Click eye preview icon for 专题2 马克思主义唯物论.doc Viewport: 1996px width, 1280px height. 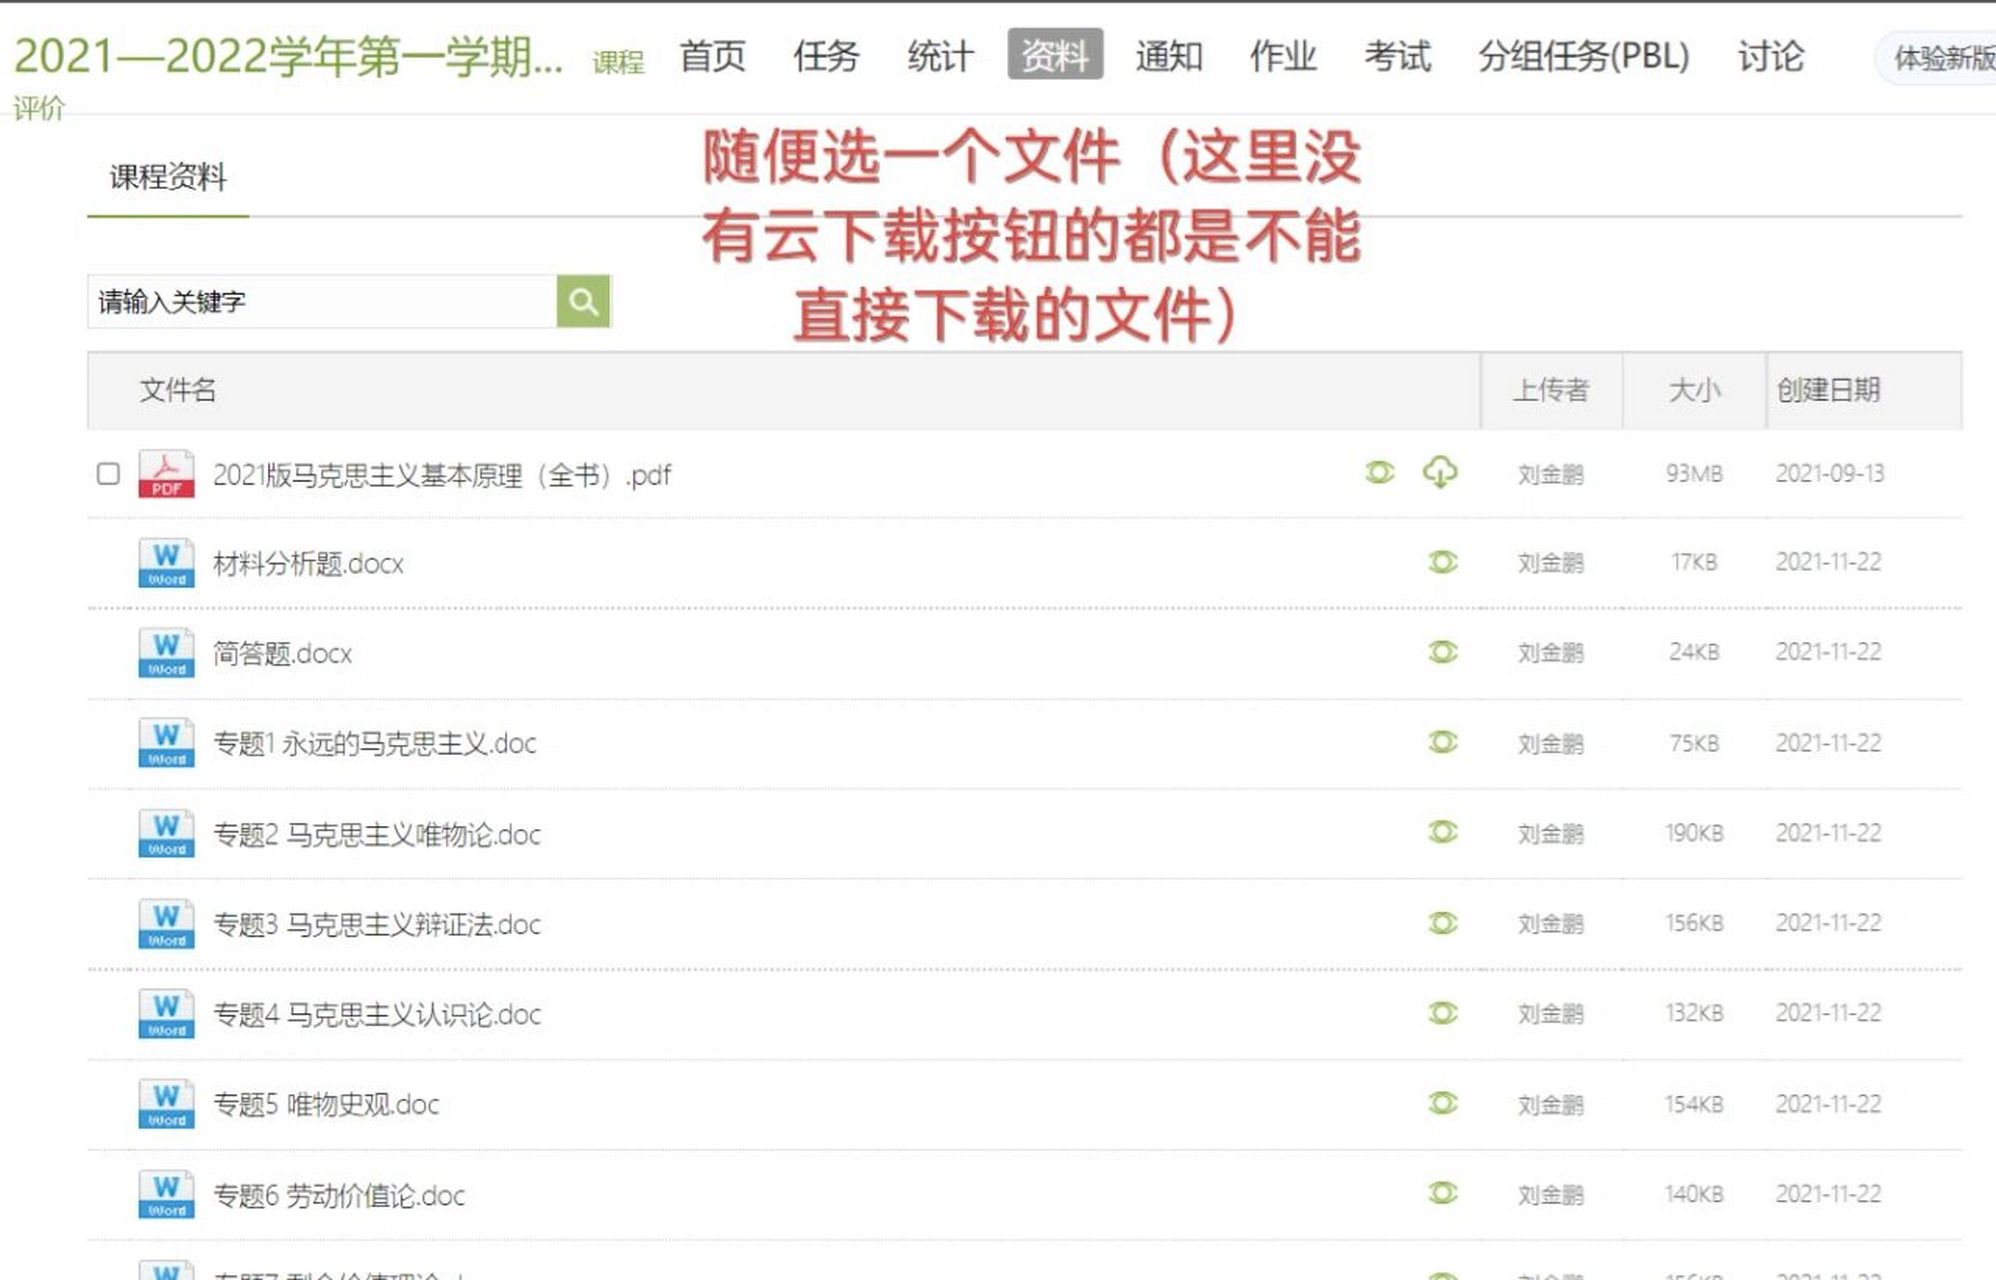pyautogui.click(x=1442, y=832)
